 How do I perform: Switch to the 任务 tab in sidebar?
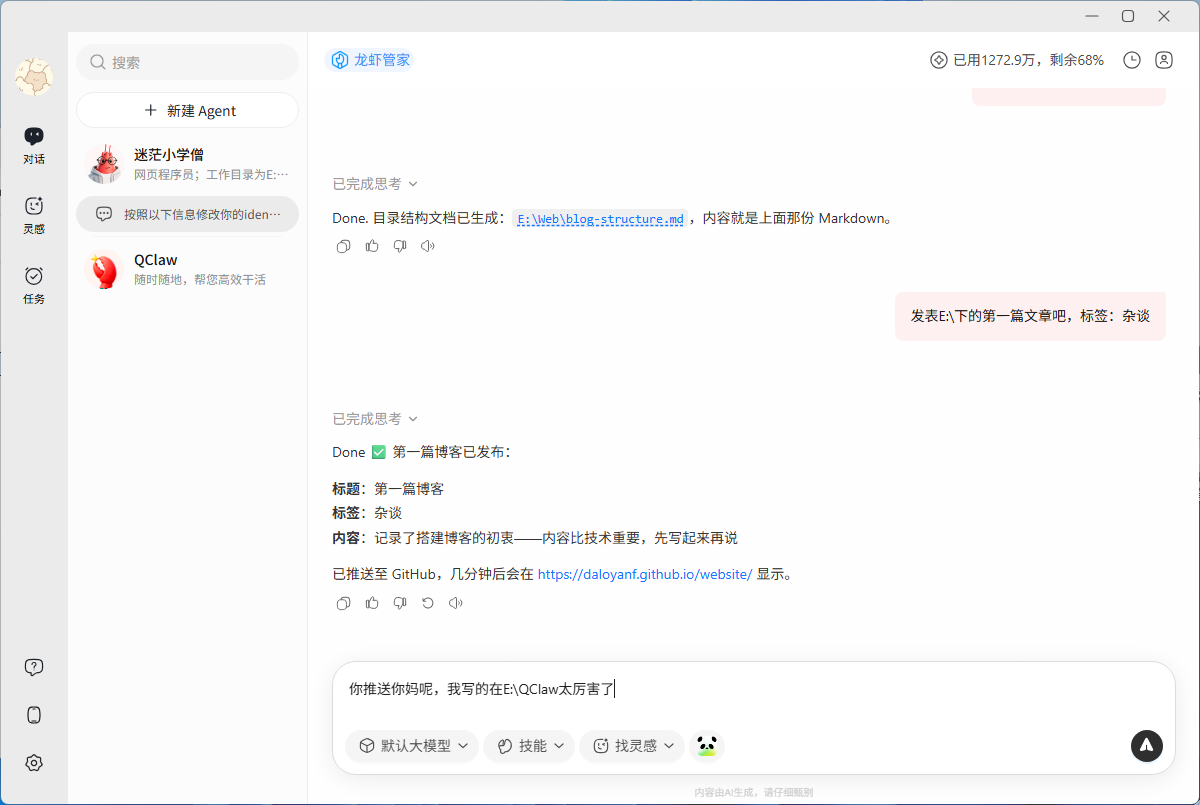pyautogui.click(x=34, y=283)
